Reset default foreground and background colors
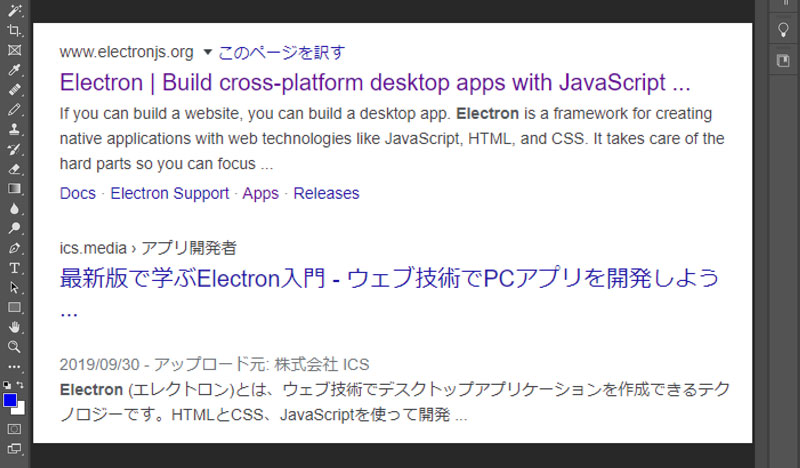800x468 pixels. coord(7,385)
